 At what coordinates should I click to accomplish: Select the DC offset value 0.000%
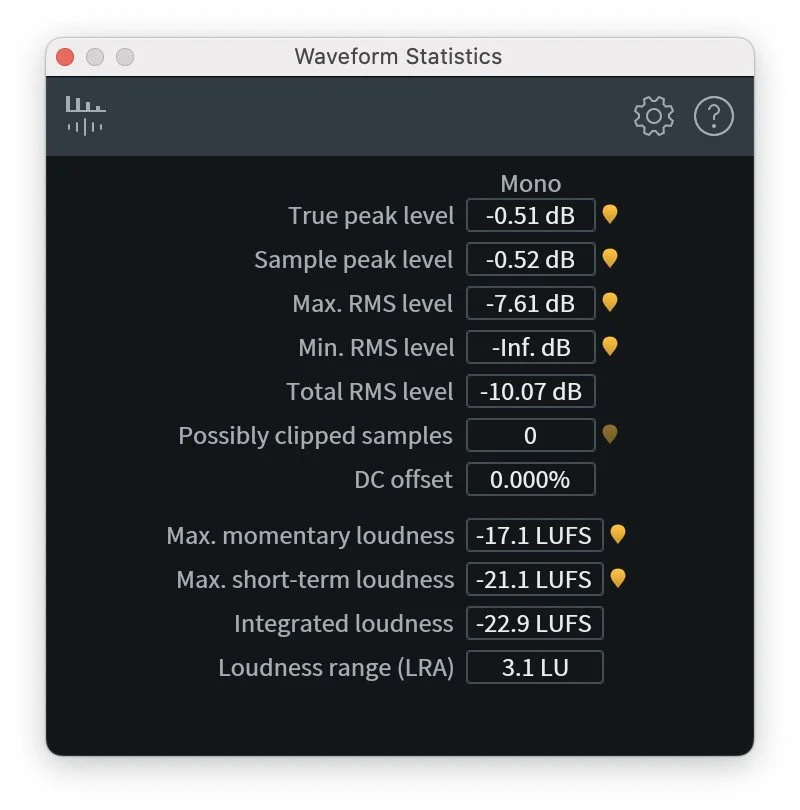[530, 479]
